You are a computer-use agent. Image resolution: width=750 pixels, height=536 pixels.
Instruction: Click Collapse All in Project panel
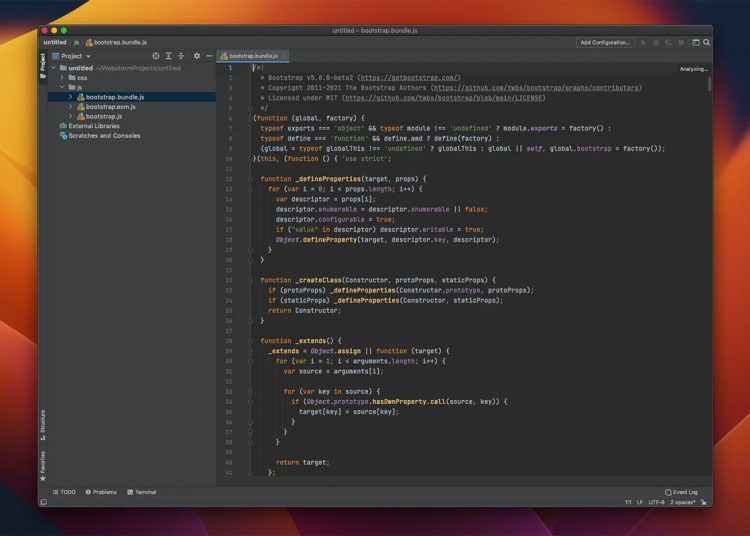[180, 56]
